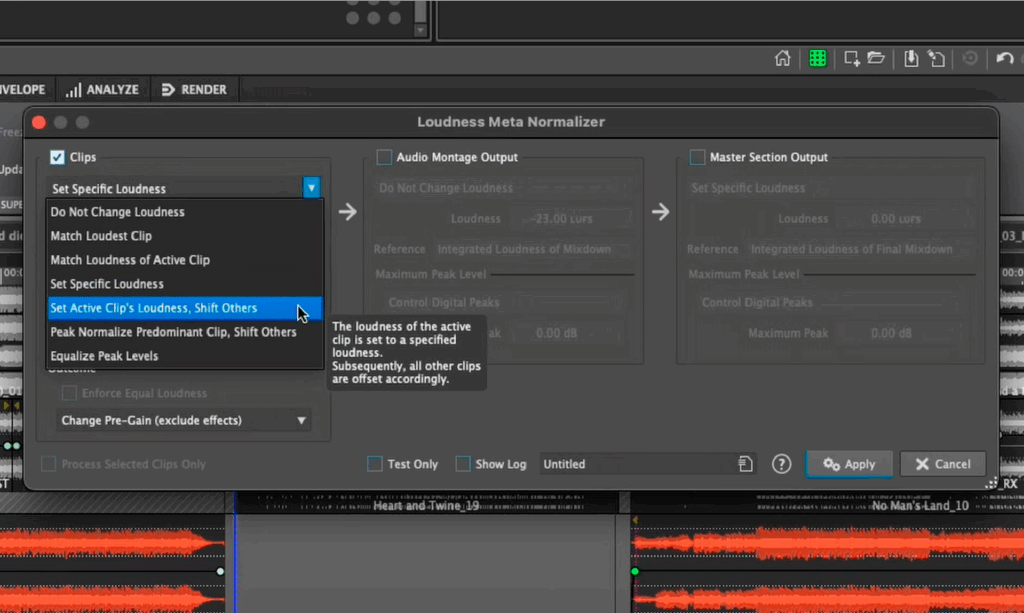
Task: Click the undo arrow icon
Action: [x=1005, y=59]
